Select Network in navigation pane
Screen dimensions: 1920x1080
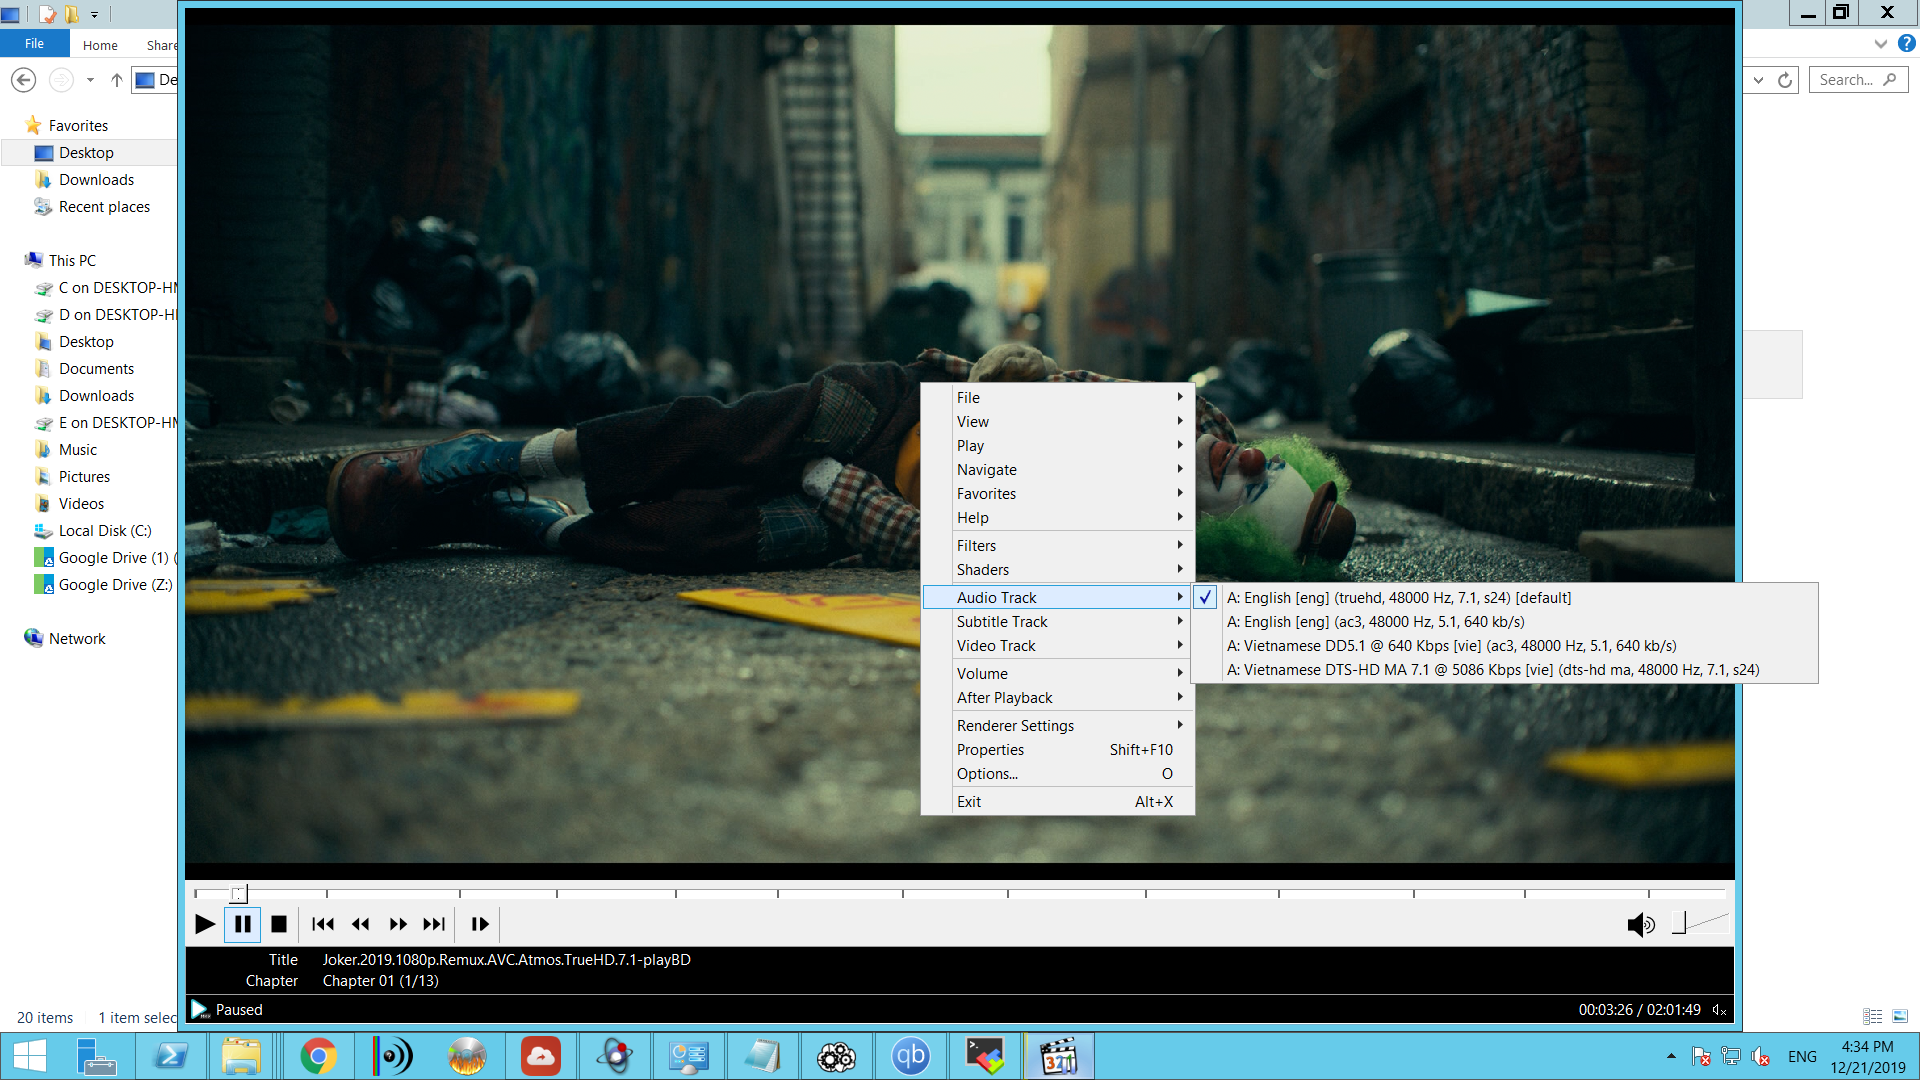tap(77, 639)
